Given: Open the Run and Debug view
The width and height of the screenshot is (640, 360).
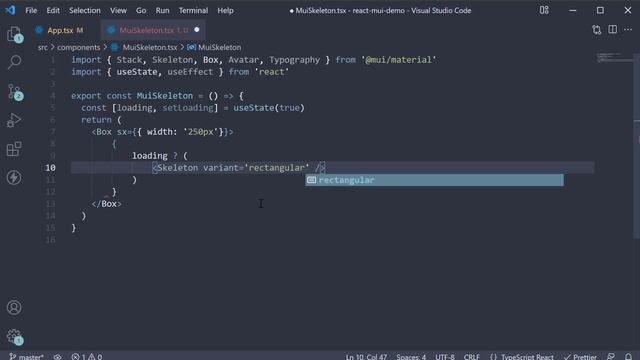Looking at the screenshot, I should click(x=14, y=120).
